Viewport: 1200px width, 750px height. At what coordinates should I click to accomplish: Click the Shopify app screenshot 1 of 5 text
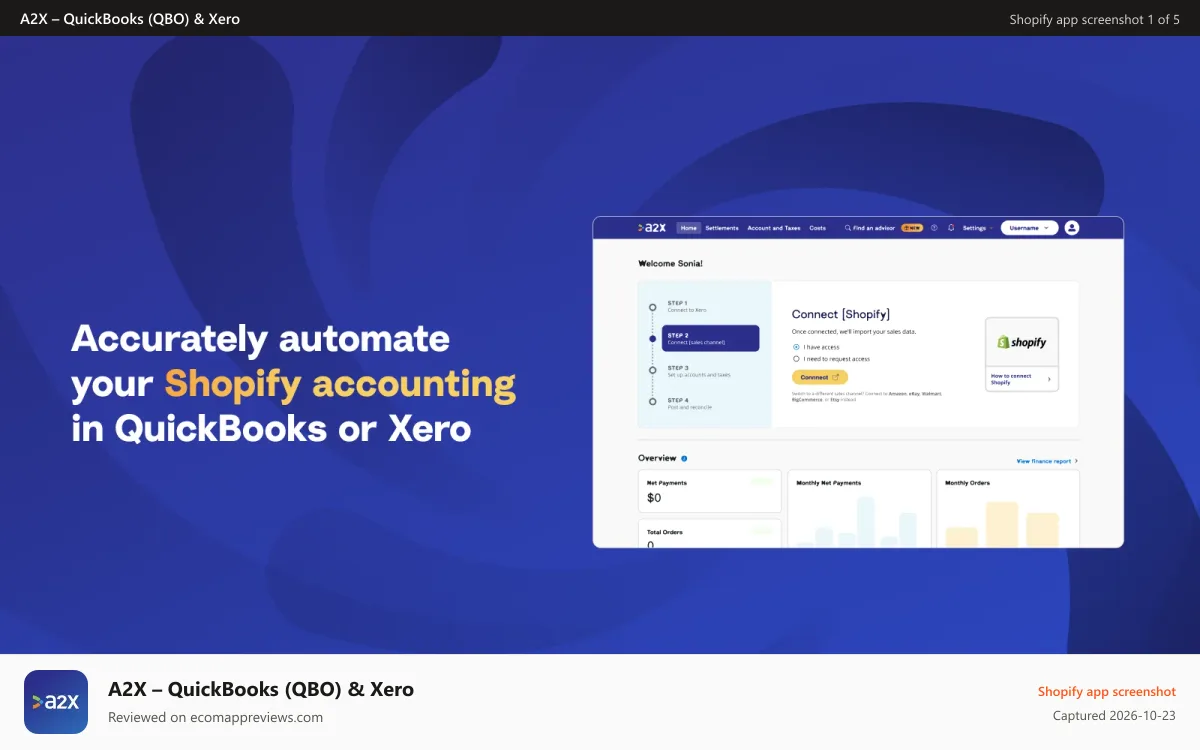(1094, 19)
